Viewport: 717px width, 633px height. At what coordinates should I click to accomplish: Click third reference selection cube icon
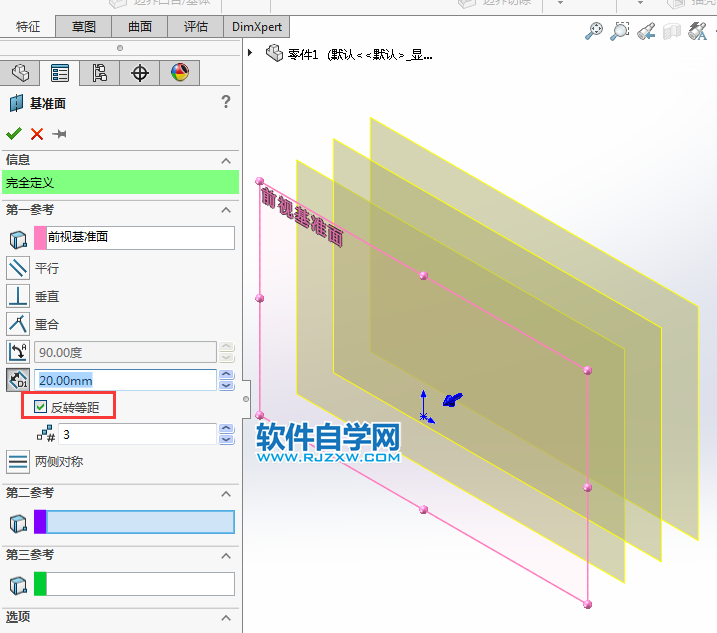[18, 585]
